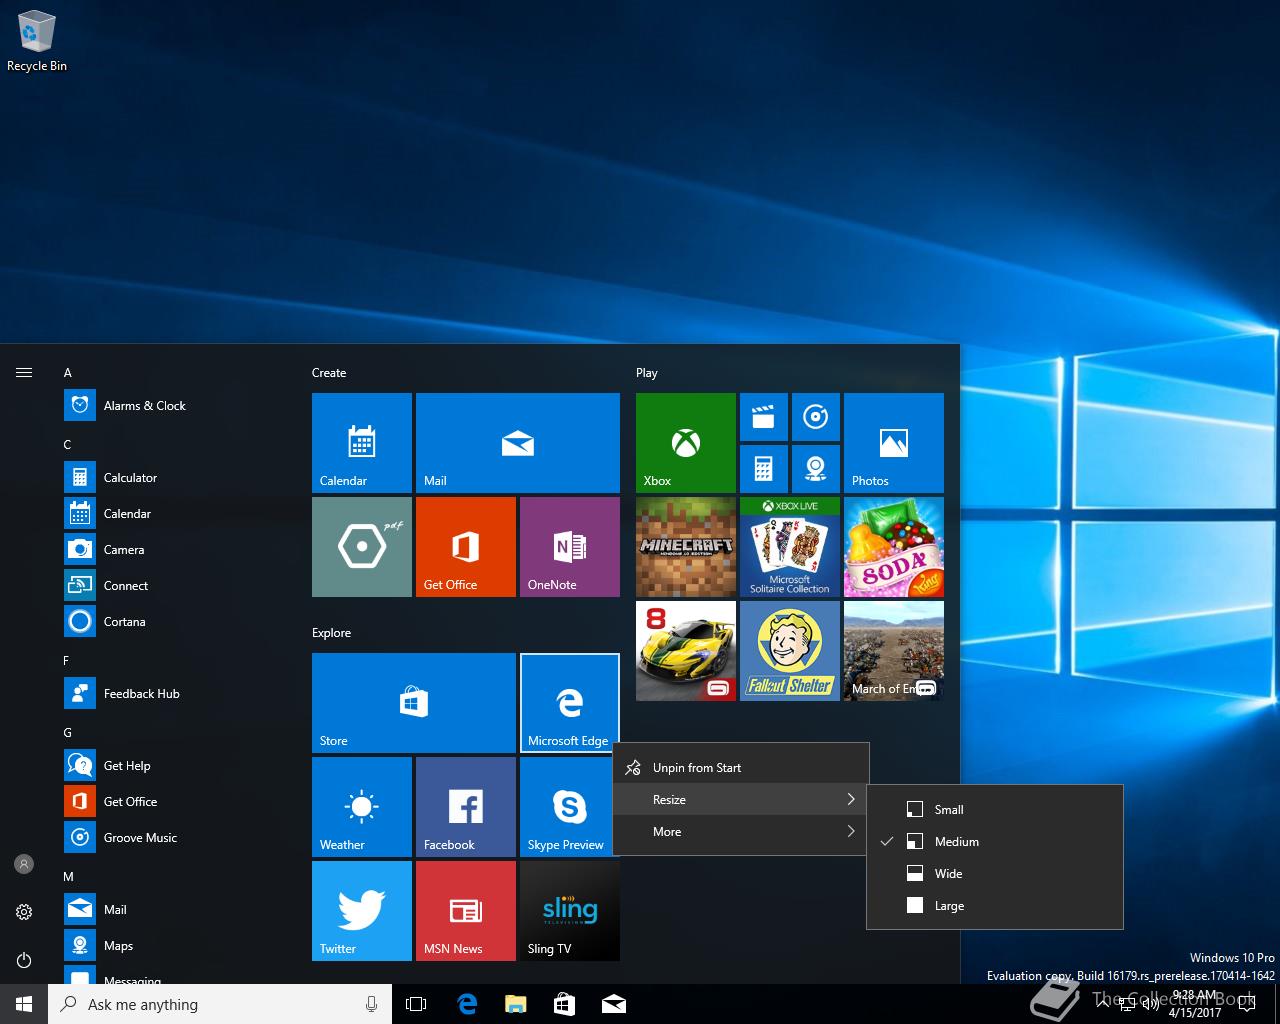This screenshot has height=1024, width=1280.
Task: Expand the Resize submenu
Action: [741, 800]
